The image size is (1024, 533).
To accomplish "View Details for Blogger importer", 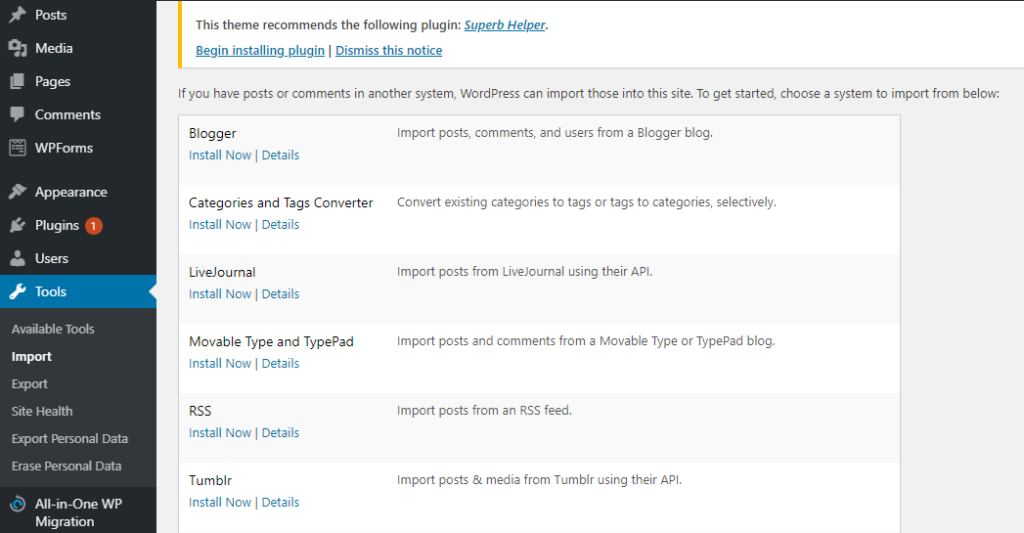I will coord(280,155).
